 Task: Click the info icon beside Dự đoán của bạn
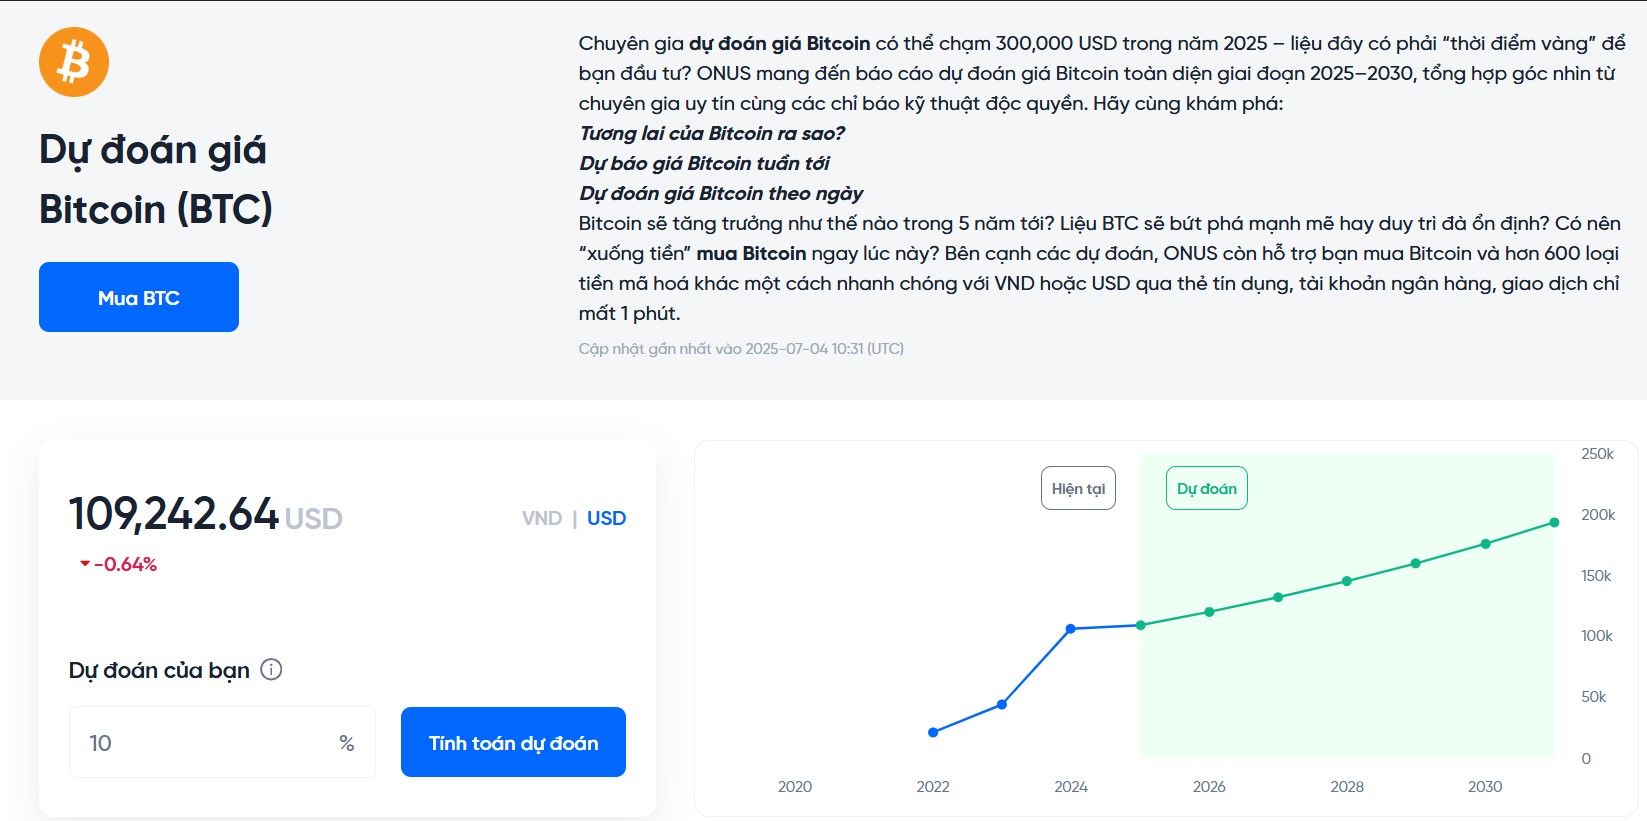point(271,670)
